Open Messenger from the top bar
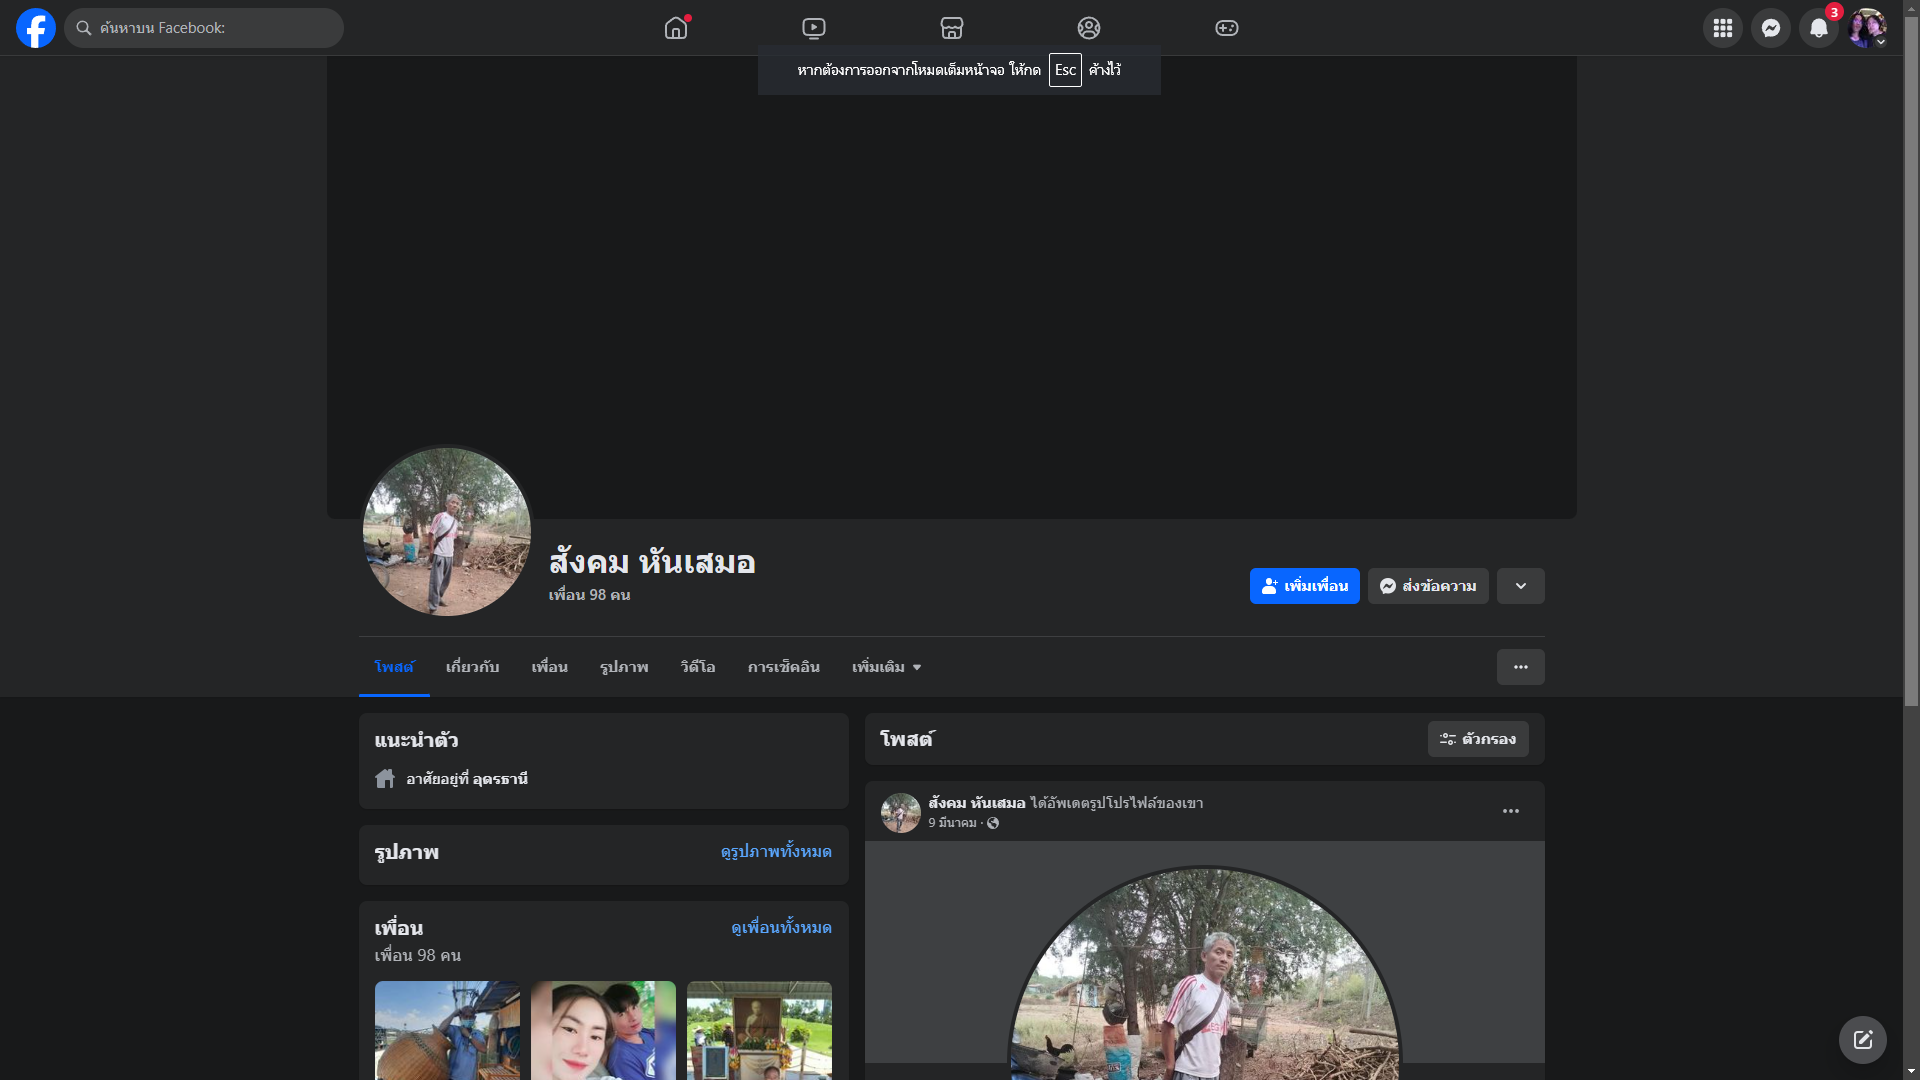Image resolution: width=1920 pixels, height=1080 pixels. click(x=1770, y=28)
